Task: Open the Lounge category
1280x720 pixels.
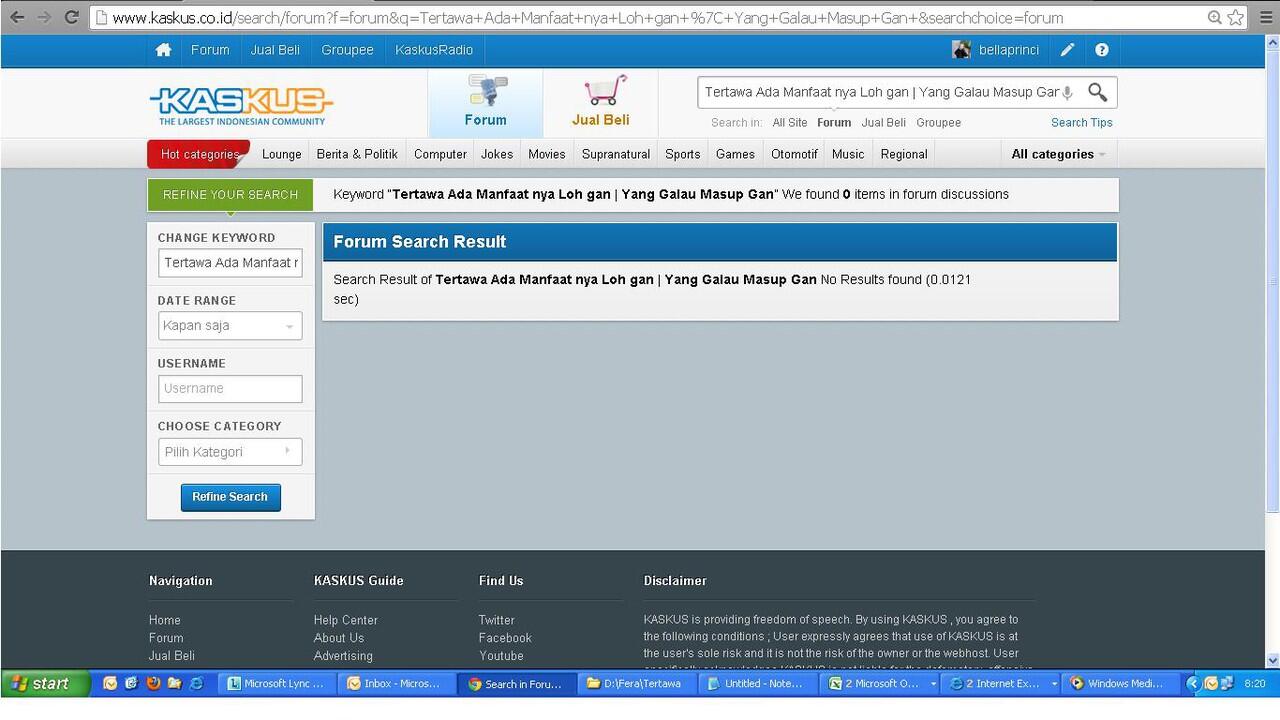Action: pyautogui.click(x=281, y=154)
